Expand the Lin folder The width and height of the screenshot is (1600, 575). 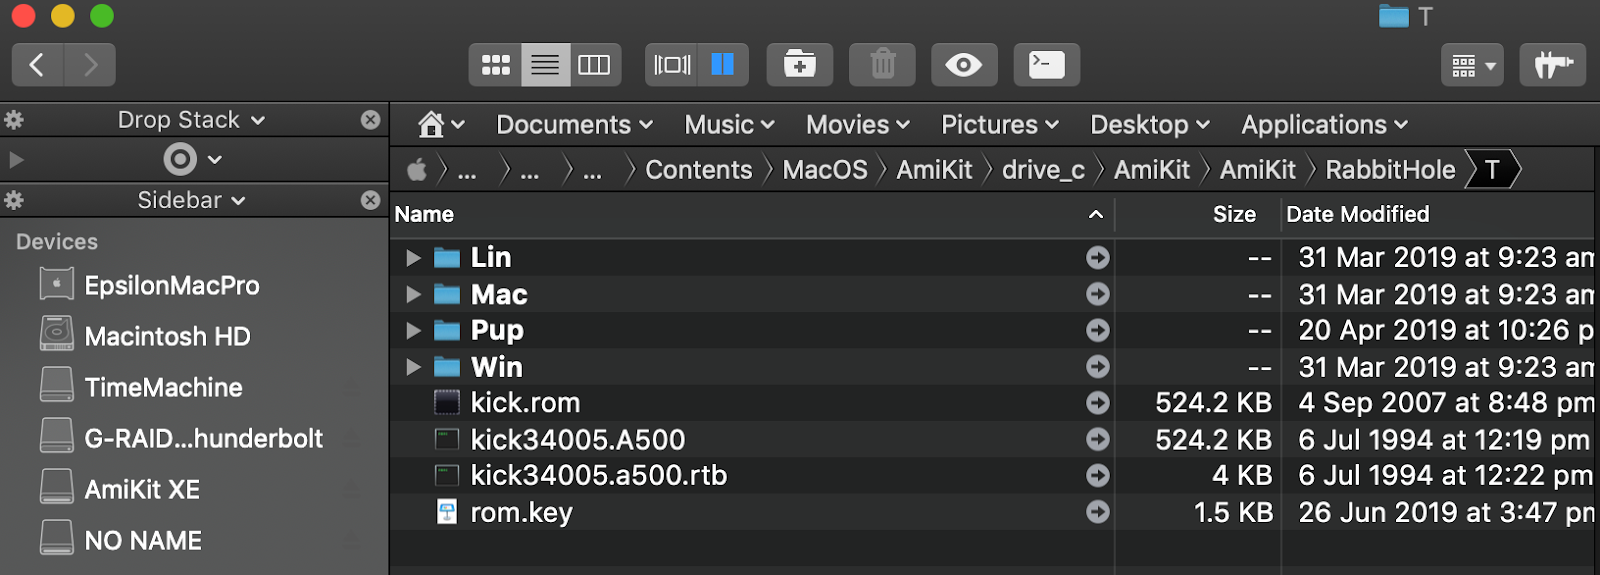(413, 258)
